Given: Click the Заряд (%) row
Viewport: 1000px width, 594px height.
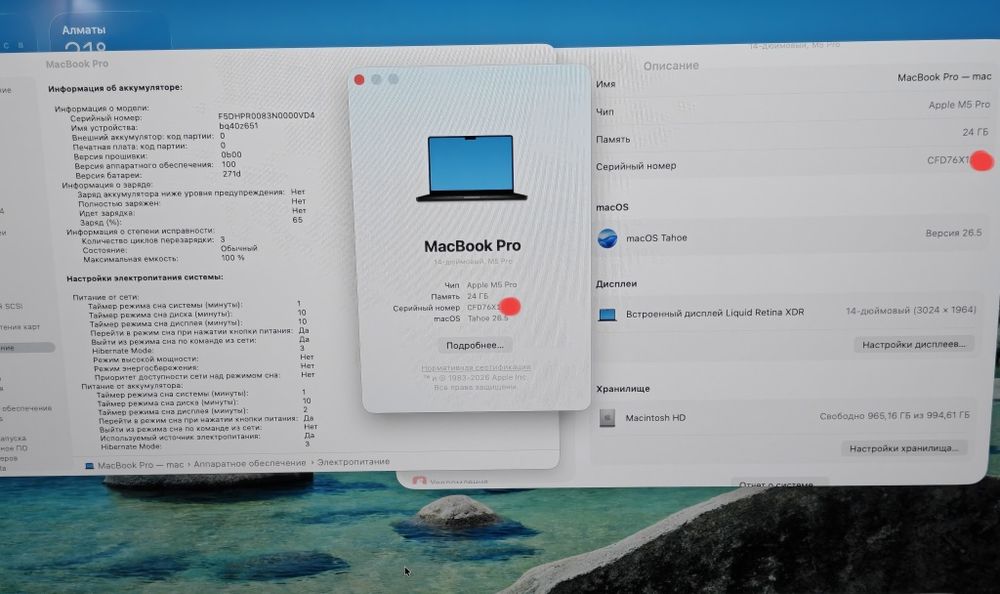Looking at the screenshot, I should [191, 221].
